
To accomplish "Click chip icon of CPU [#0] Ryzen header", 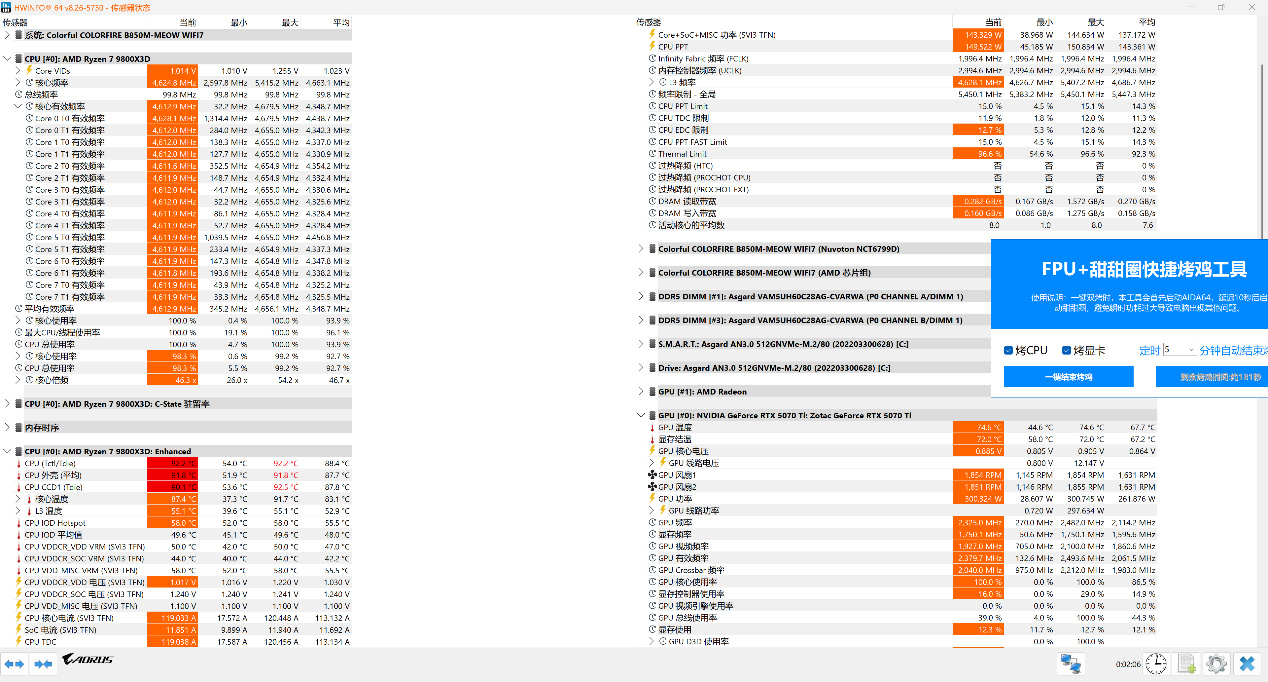I will (18, 59).
